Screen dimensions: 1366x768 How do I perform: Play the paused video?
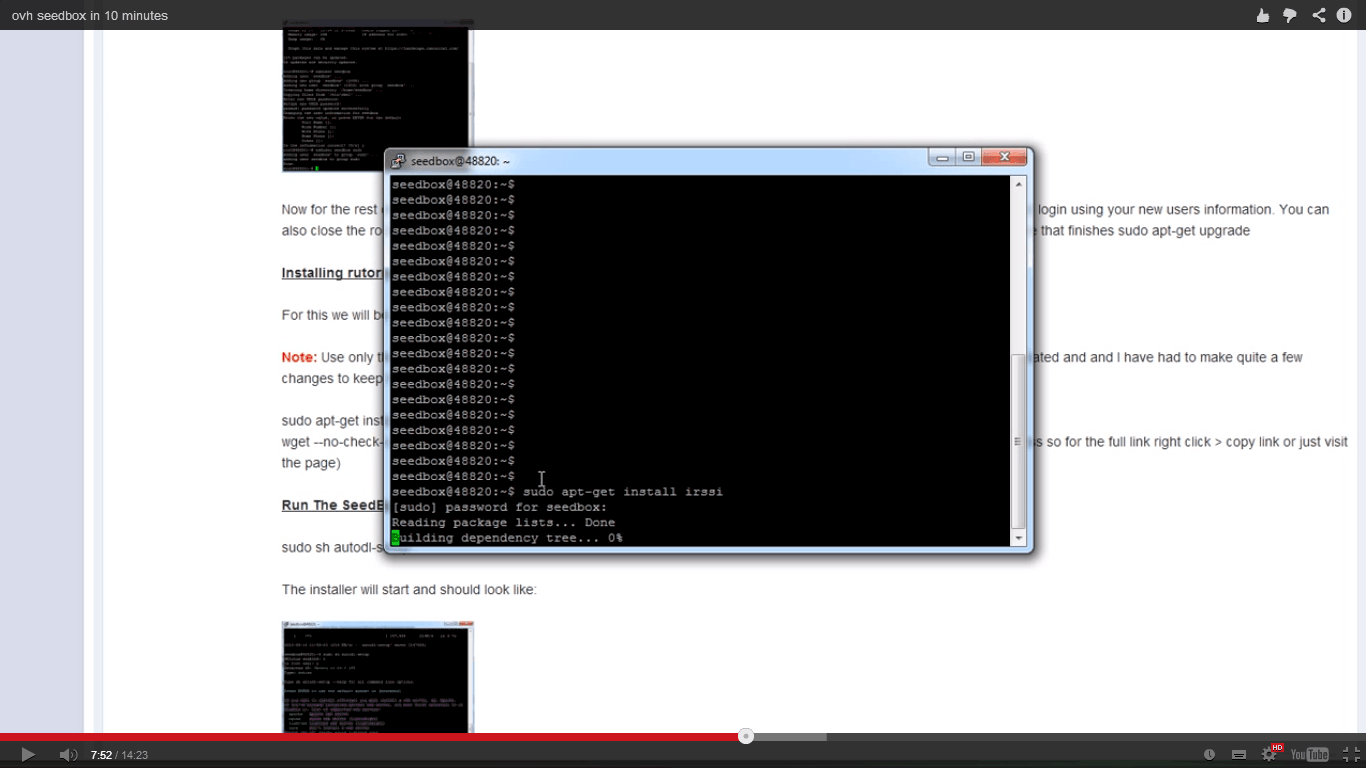point(28,755)
